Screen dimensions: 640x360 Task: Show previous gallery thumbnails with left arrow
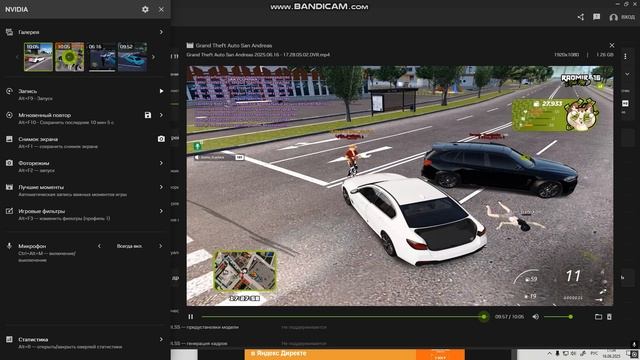17,57
